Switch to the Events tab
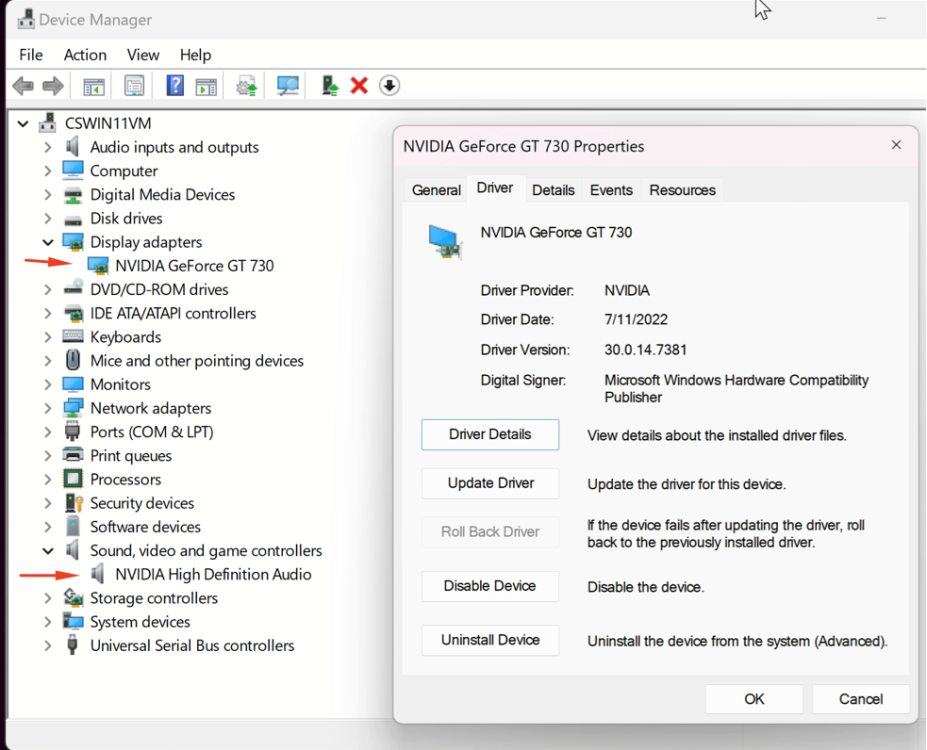Screen dimensions: 927x750 pyautogui.click(x=611, y=190)
